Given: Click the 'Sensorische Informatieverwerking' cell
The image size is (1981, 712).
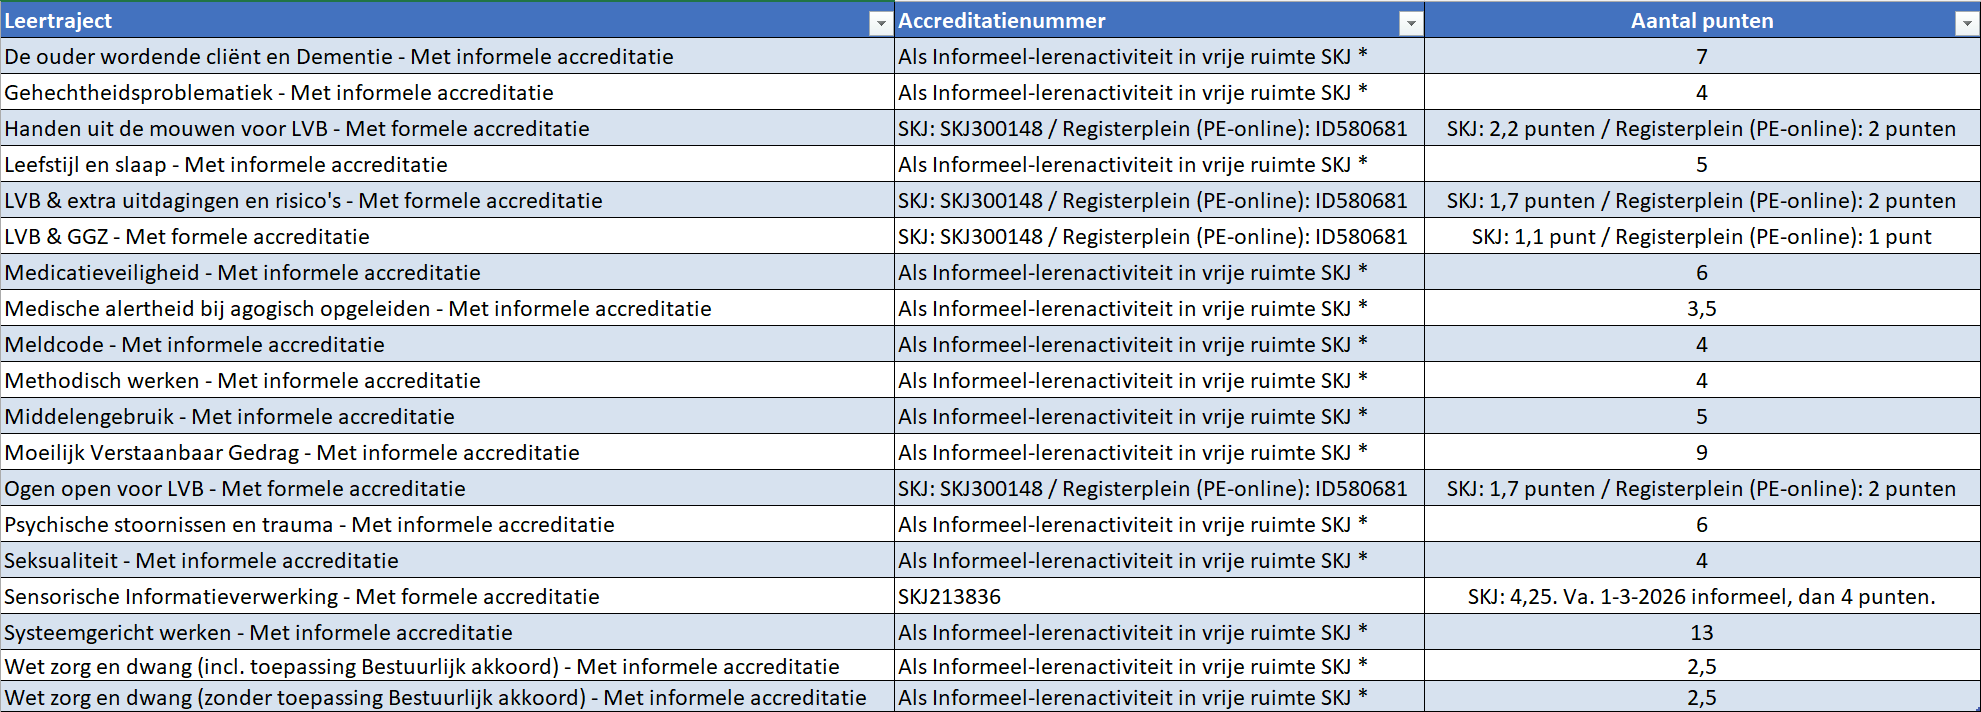Looking at the screenshot, I should [302, 597].
